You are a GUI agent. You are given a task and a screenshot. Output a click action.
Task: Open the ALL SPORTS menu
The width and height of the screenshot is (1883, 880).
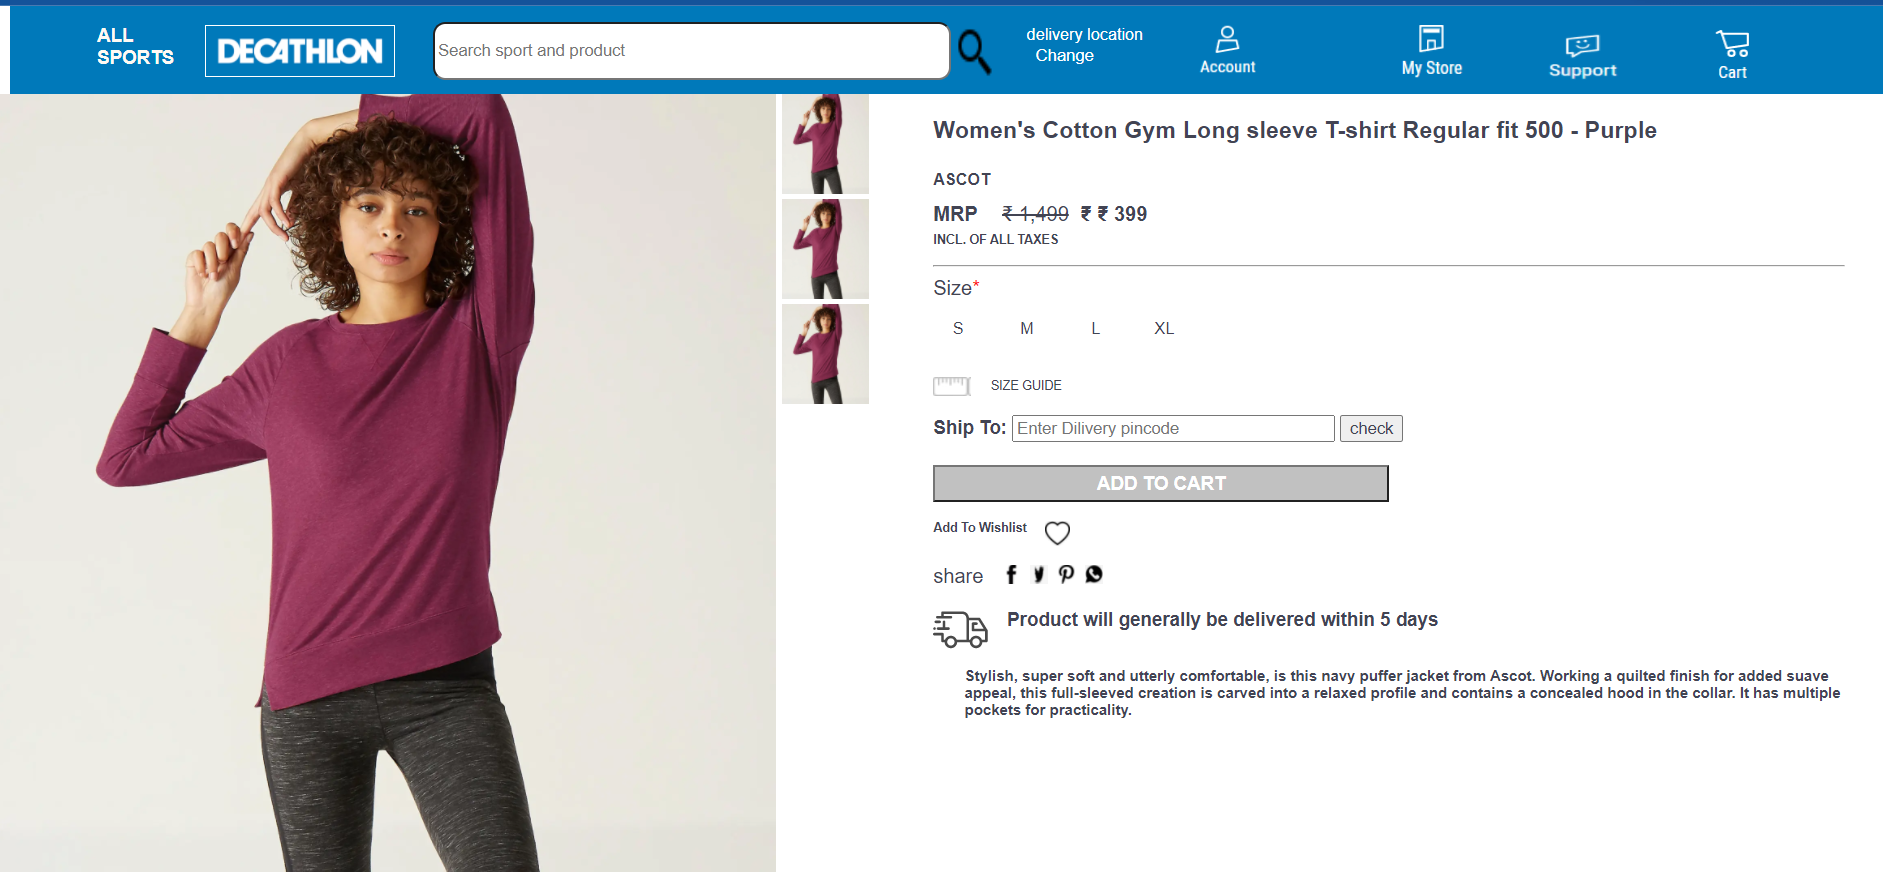click(135, 46)
